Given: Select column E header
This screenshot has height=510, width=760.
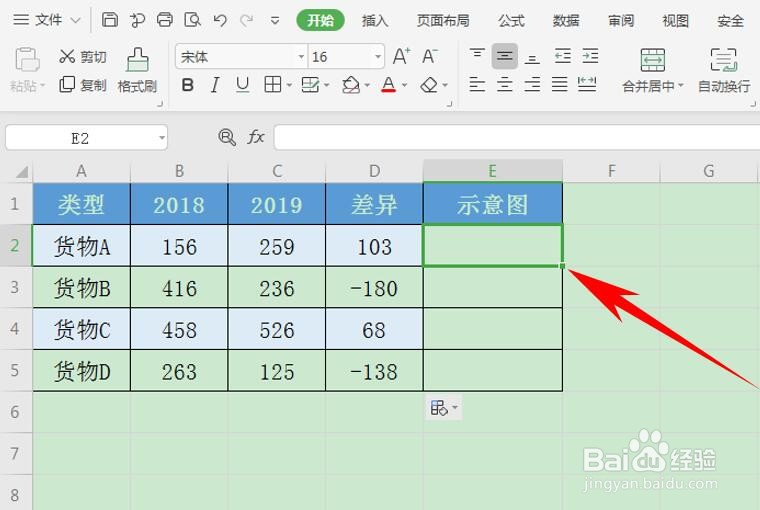Looking at the screenshot, I should [492, 171].
